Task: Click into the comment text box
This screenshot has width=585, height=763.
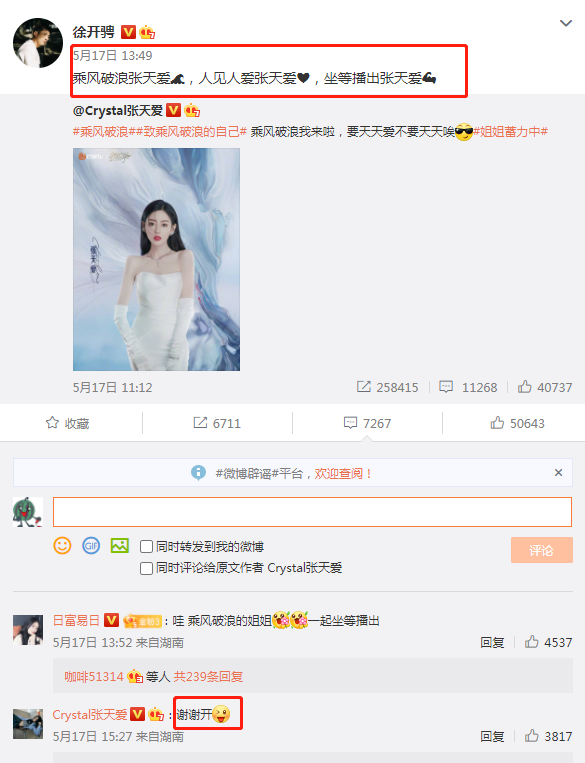Action: (x=312, y=512)
